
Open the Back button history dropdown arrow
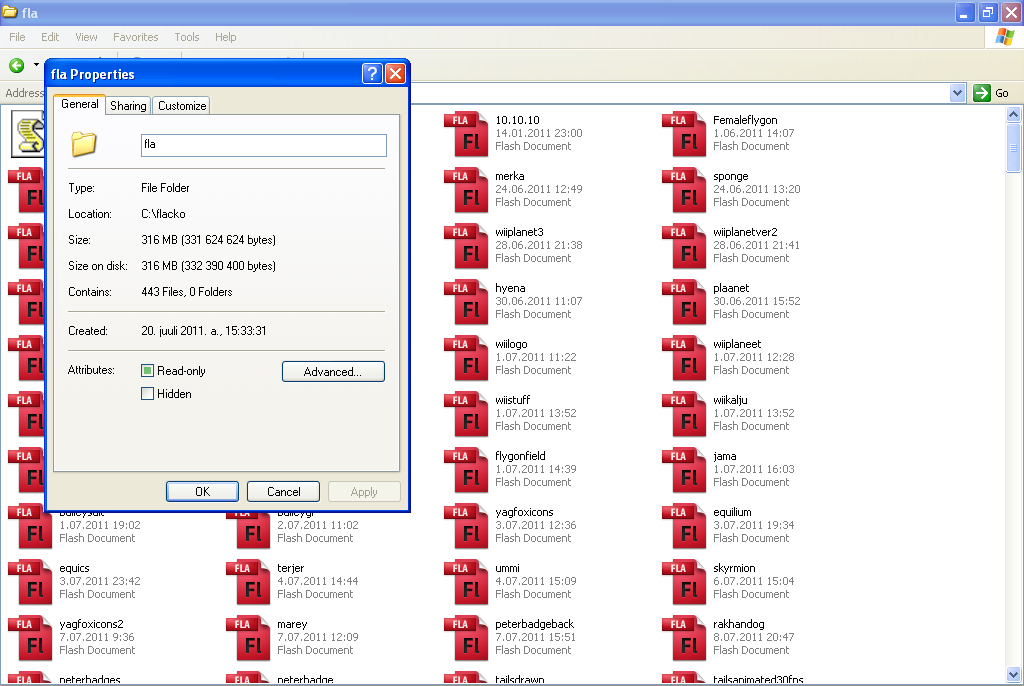pos(36,65)
